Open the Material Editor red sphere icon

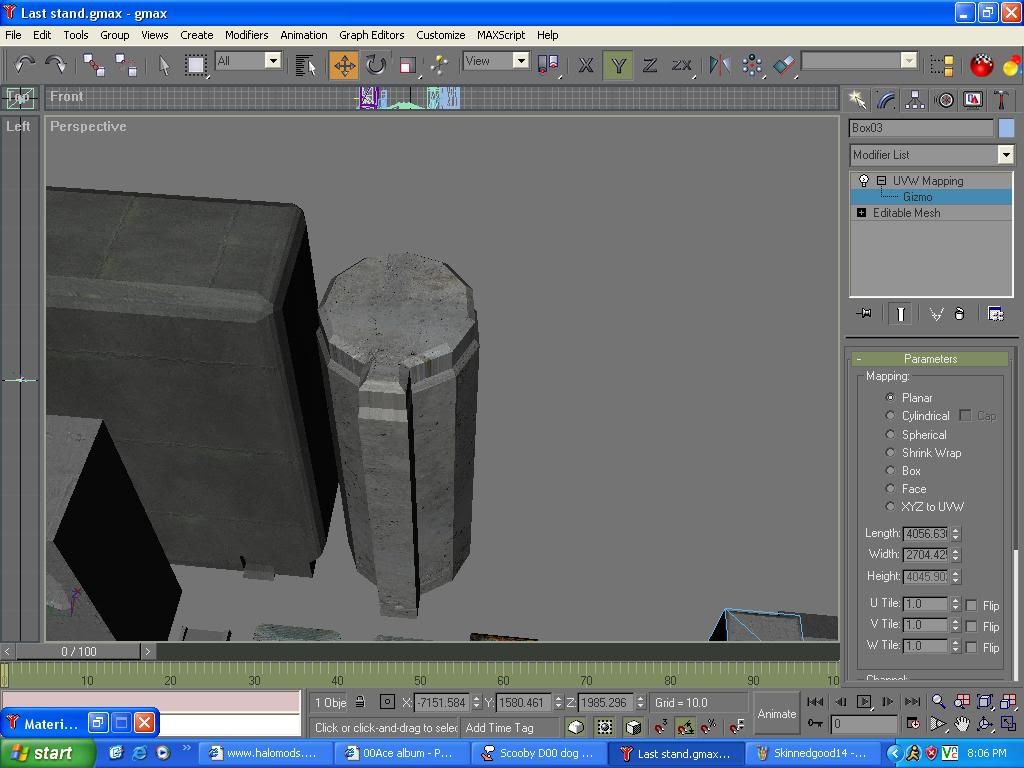click(x=981, y=65)
